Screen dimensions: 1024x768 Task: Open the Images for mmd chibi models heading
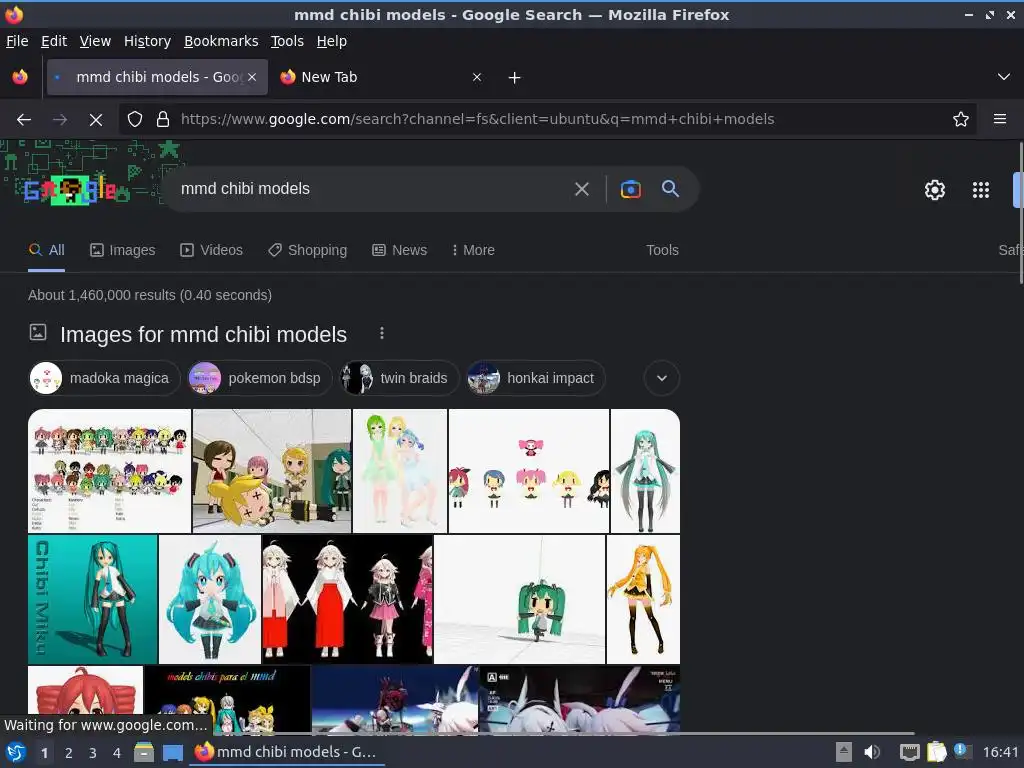tap(203, 334)
